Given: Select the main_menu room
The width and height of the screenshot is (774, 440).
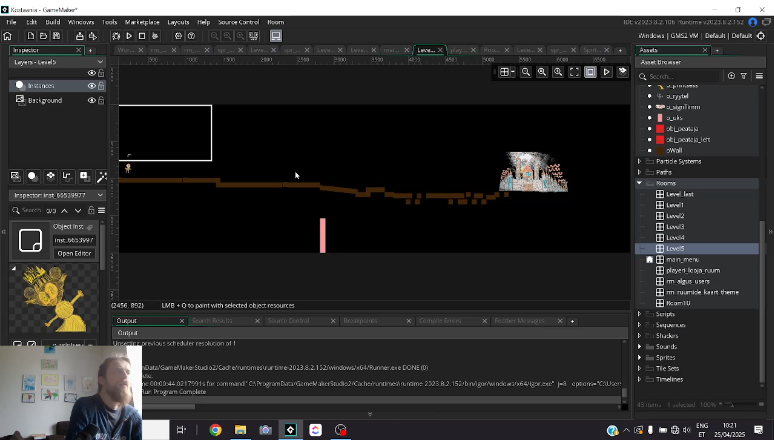Looking at the screenshot, I should tap(682, 259).
